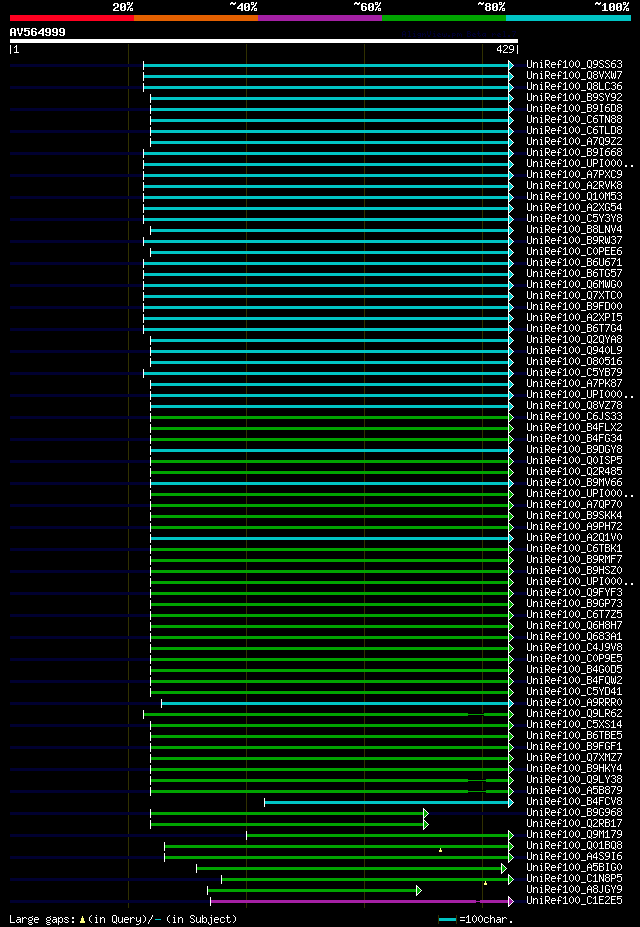Click the purple arrowhead ending UniRef100_C1E2E5 alignment
The width and height of the screenshot is (640, 927).
[511, 902]
